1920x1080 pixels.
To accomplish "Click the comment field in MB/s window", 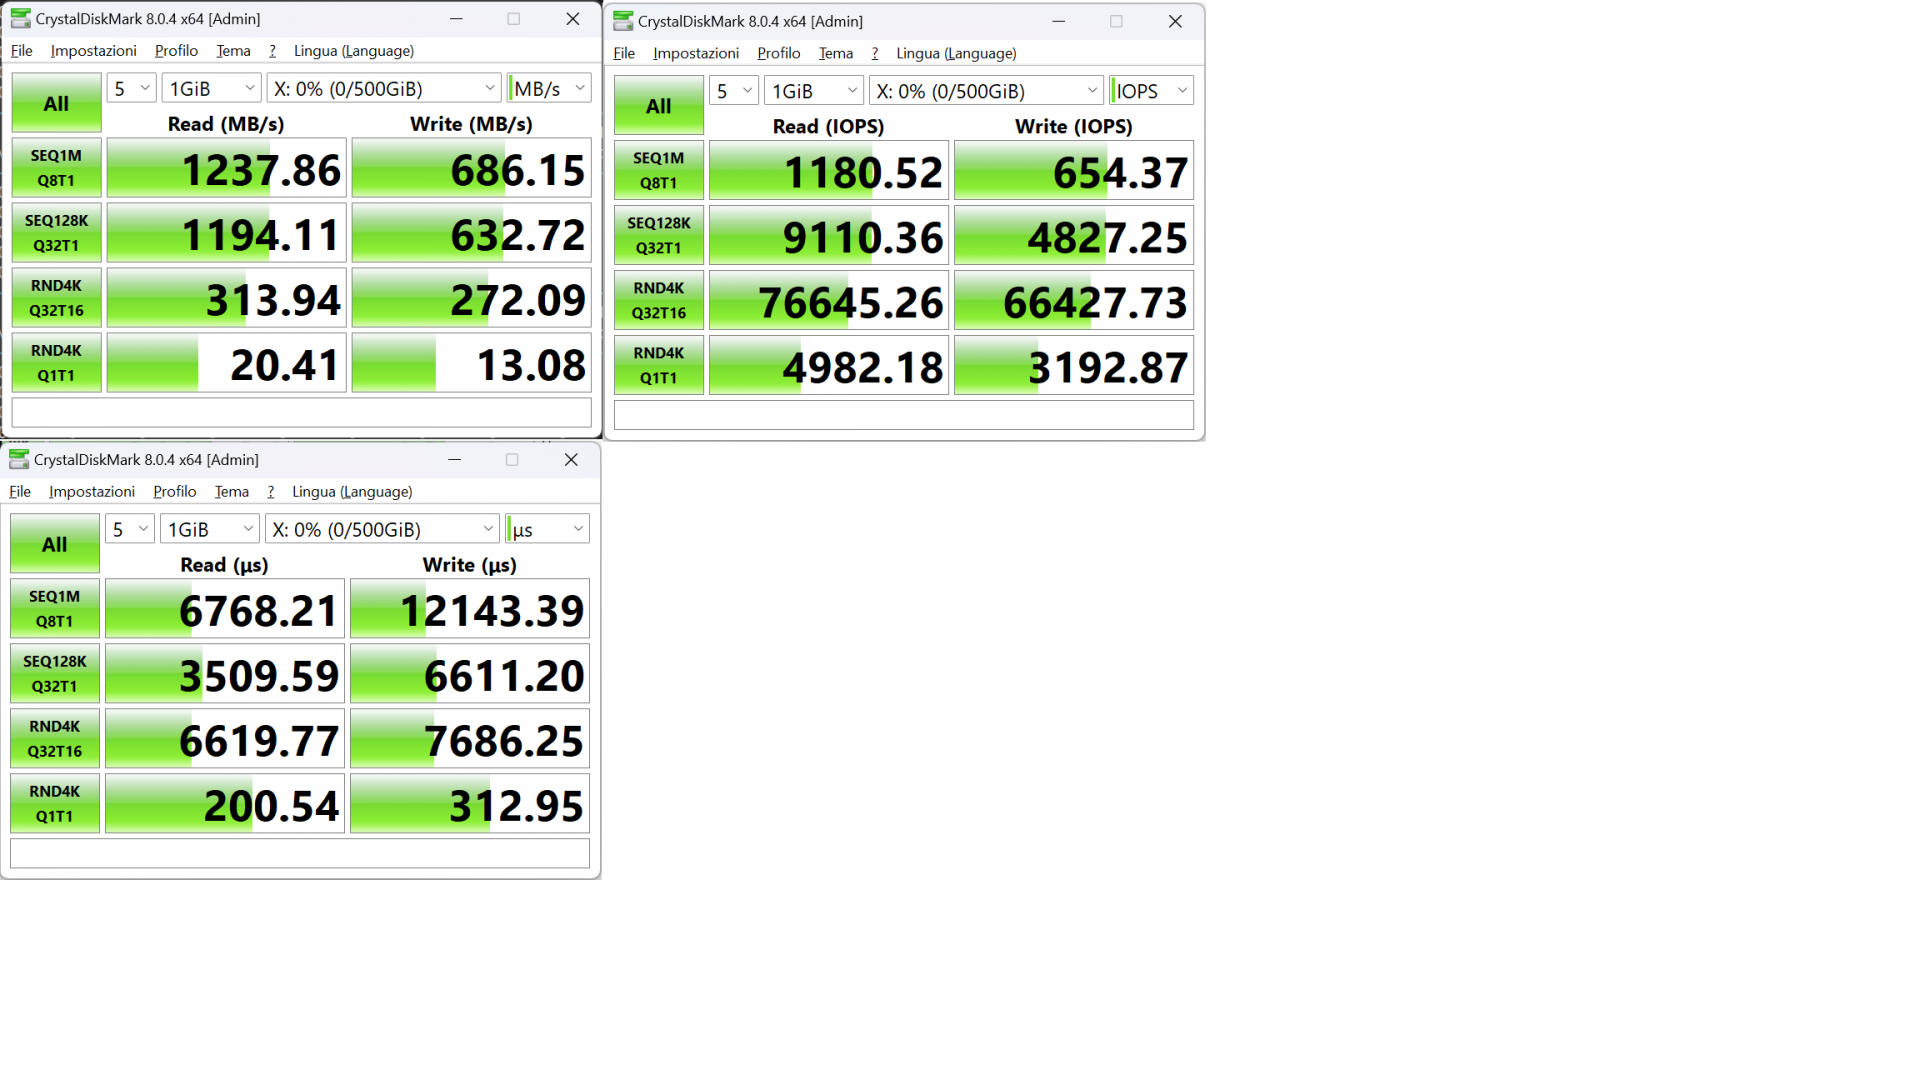I will (x=301, y=413).
